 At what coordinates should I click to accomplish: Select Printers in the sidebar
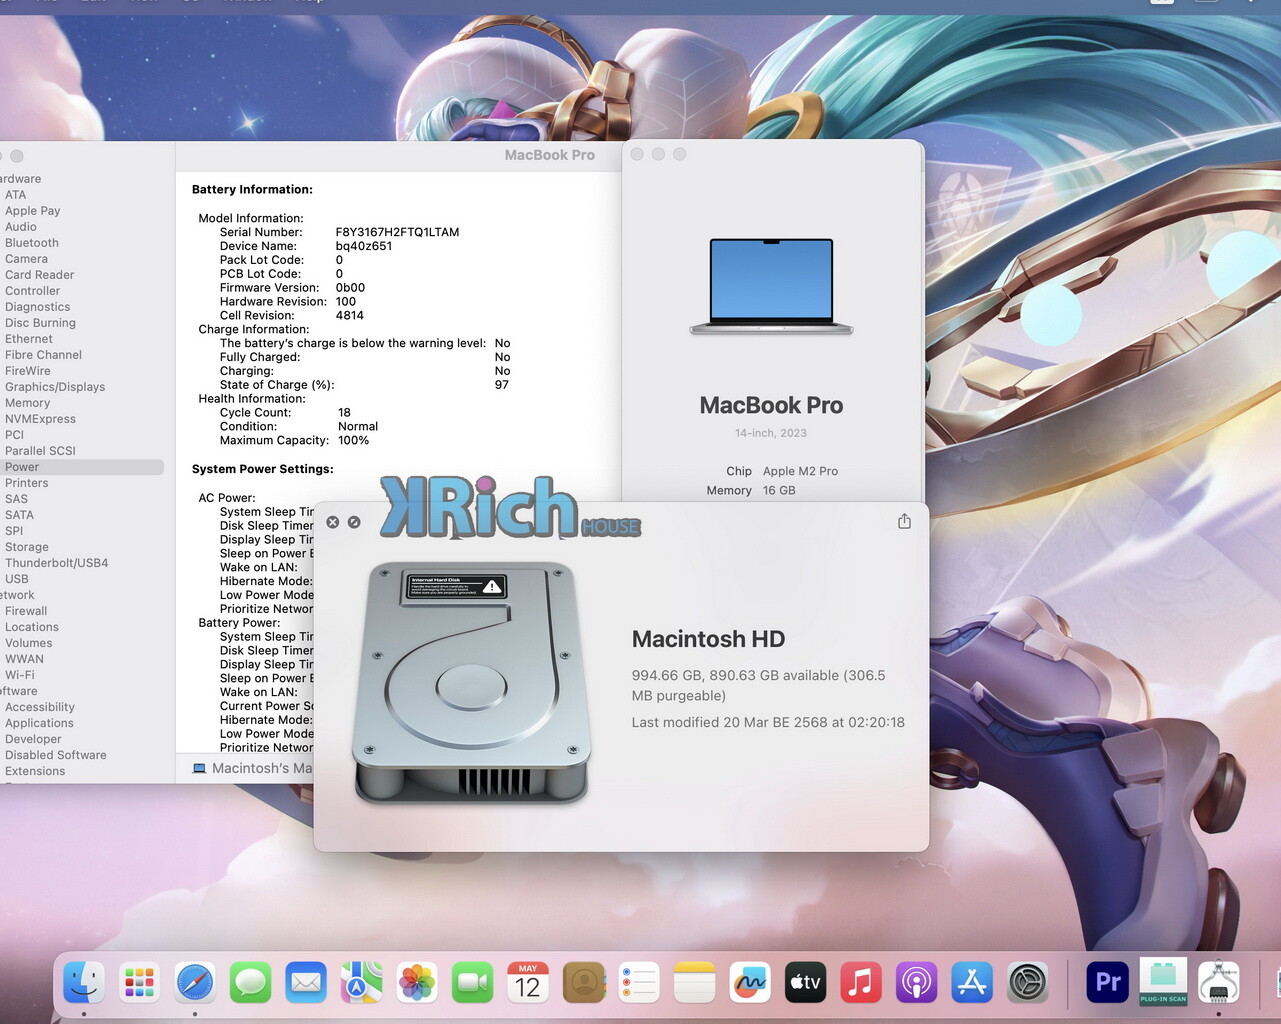pyautogui.click(x=27, y=483)
